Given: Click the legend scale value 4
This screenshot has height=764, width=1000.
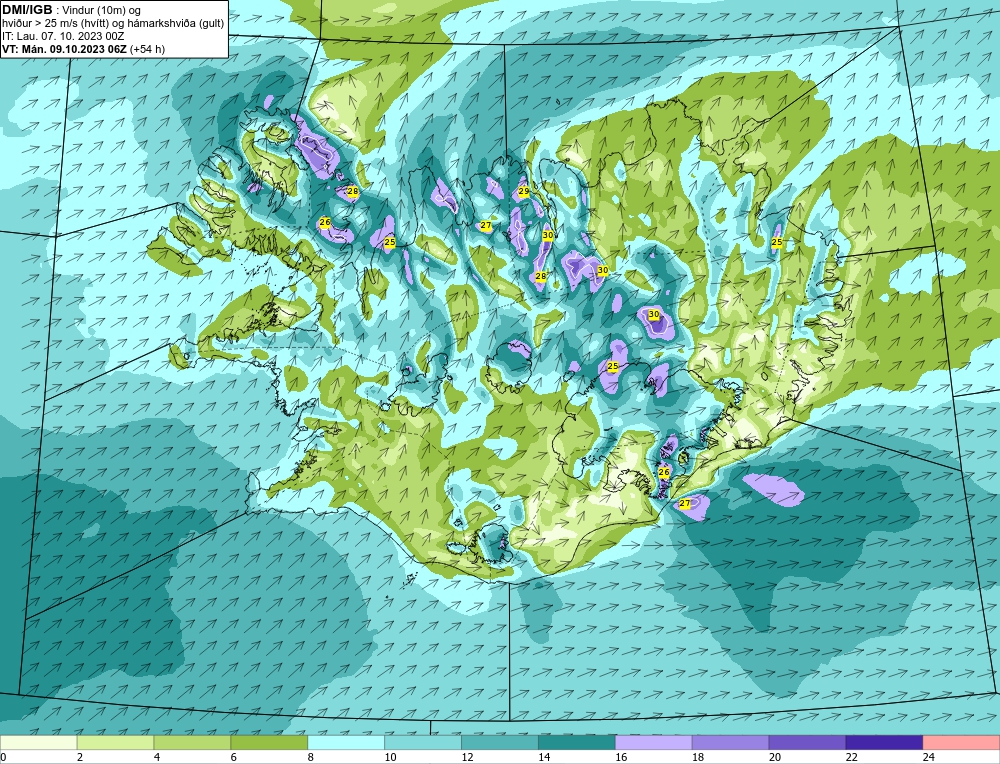Looking at the screenshot, I should [x=157, y=757].
